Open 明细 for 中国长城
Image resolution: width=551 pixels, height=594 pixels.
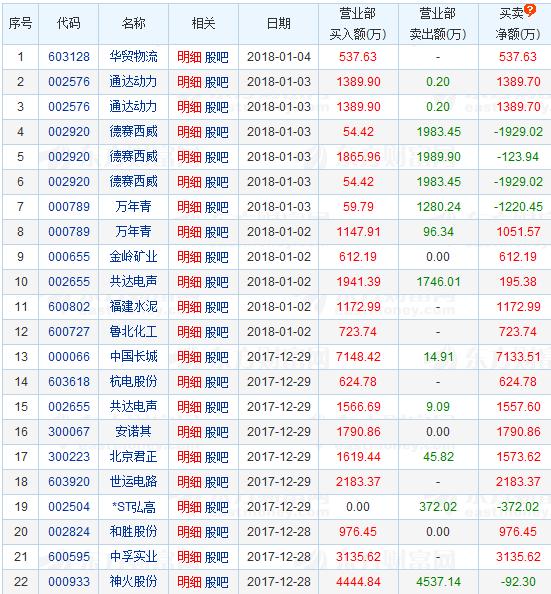point(189,357)
